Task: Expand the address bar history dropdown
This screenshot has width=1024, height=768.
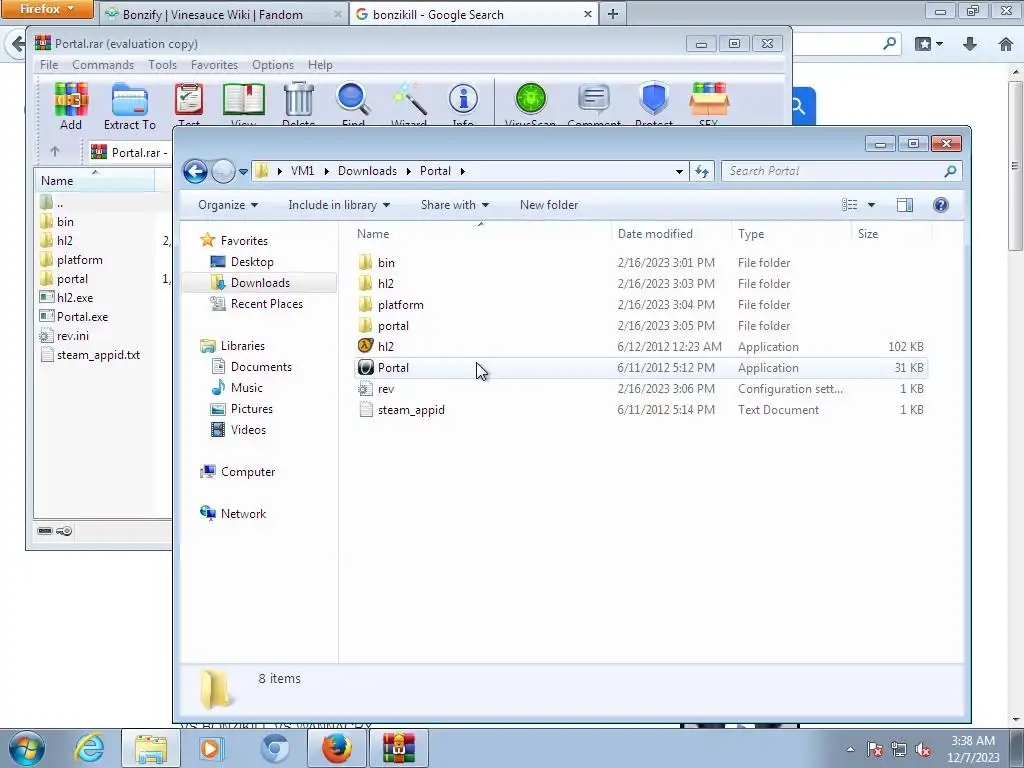Action: point(679,171)
